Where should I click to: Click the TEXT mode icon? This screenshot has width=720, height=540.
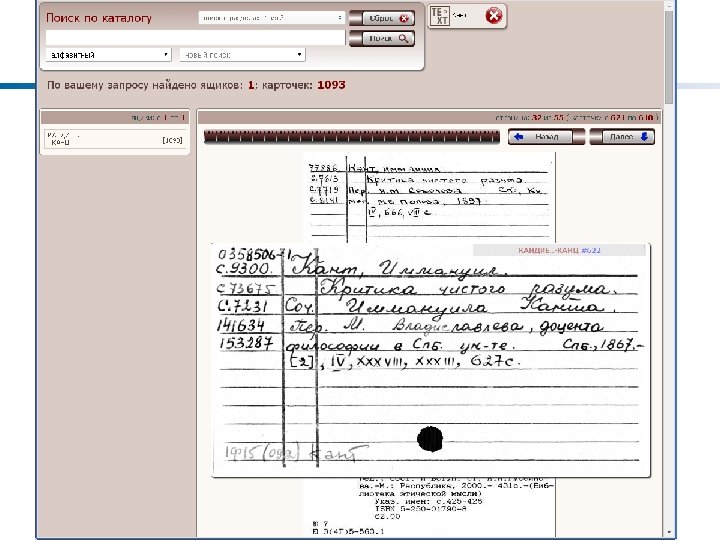tap(440, 16)
